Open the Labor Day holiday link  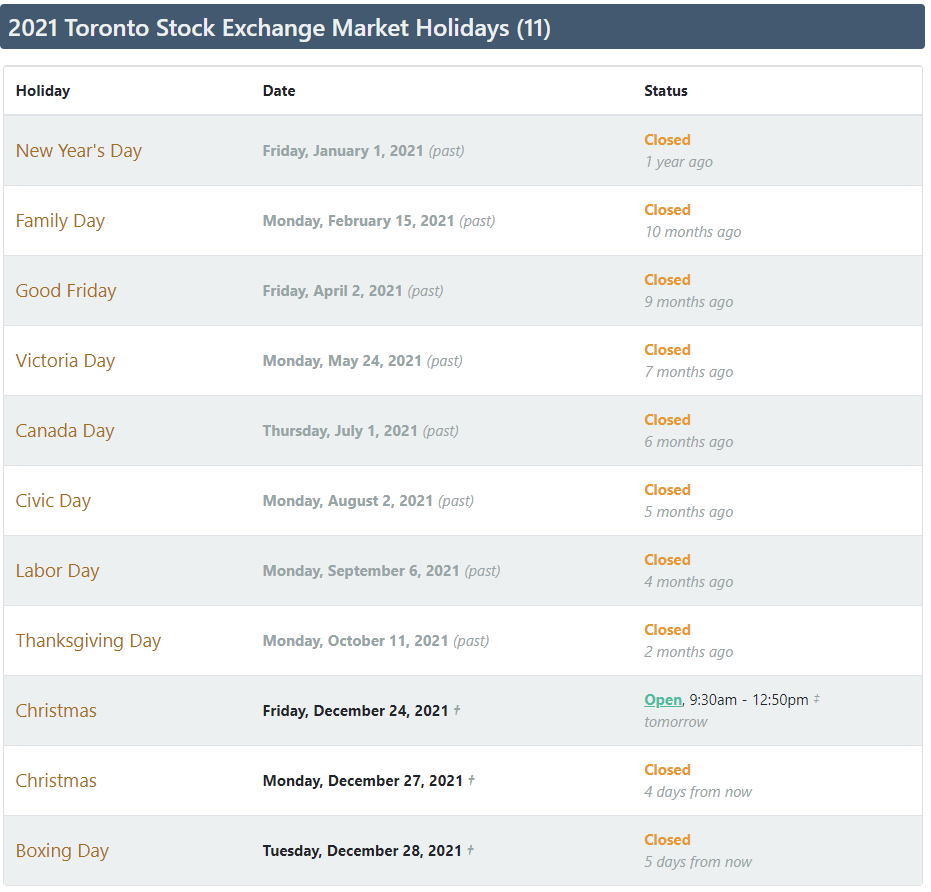coord(57,571)
